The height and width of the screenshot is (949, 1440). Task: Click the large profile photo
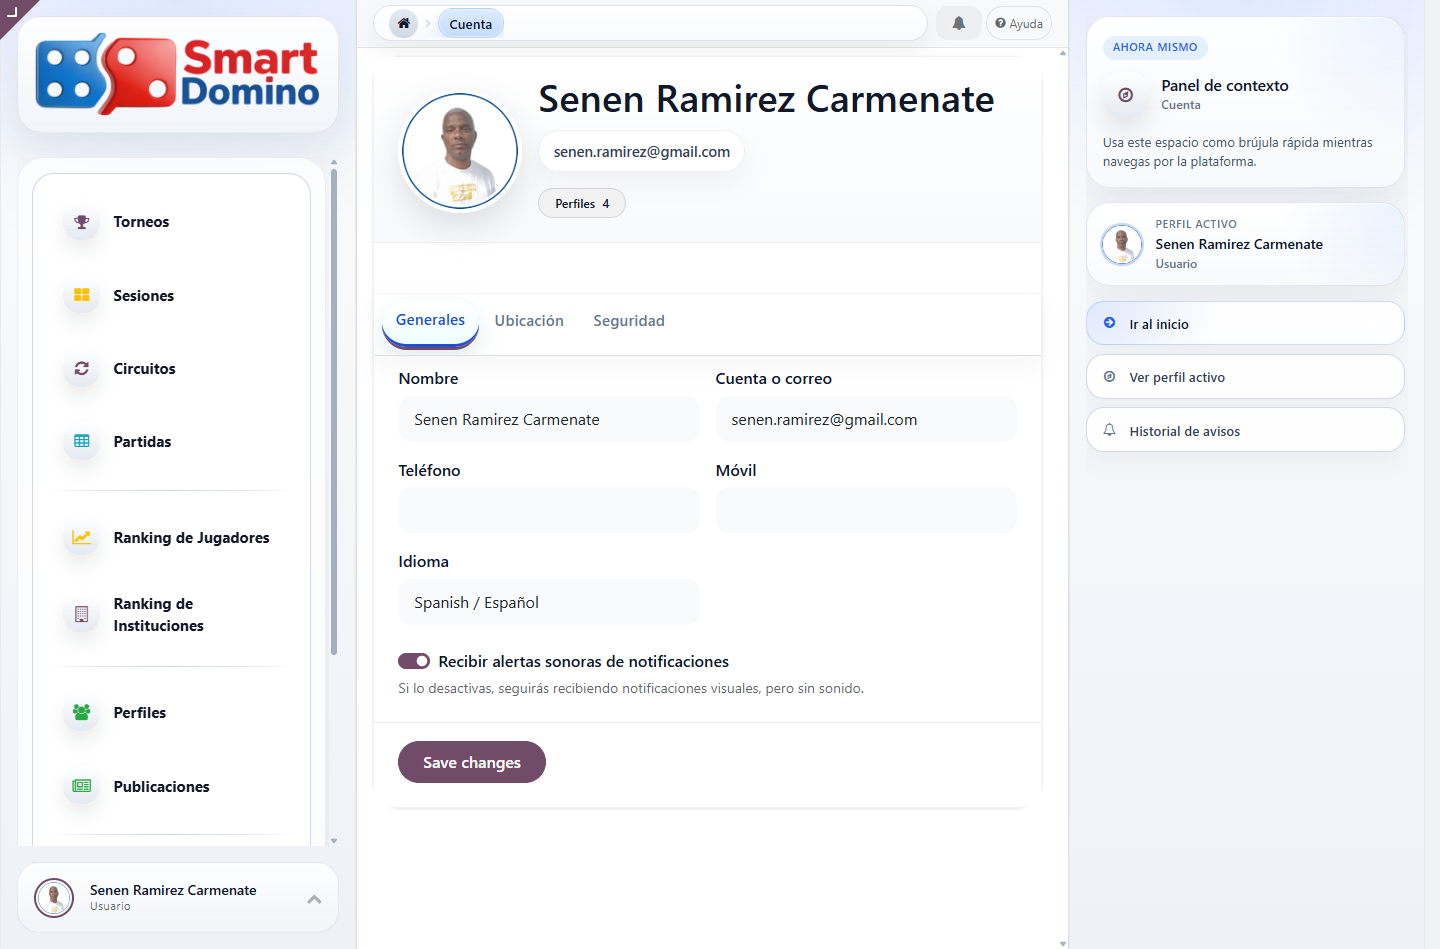(x=460, y=152)
